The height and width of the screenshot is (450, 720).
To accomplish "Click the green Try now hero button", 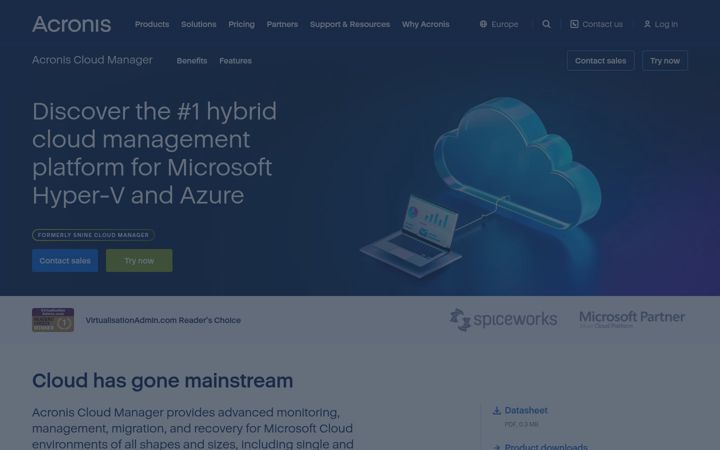I will tap(139, 260).
